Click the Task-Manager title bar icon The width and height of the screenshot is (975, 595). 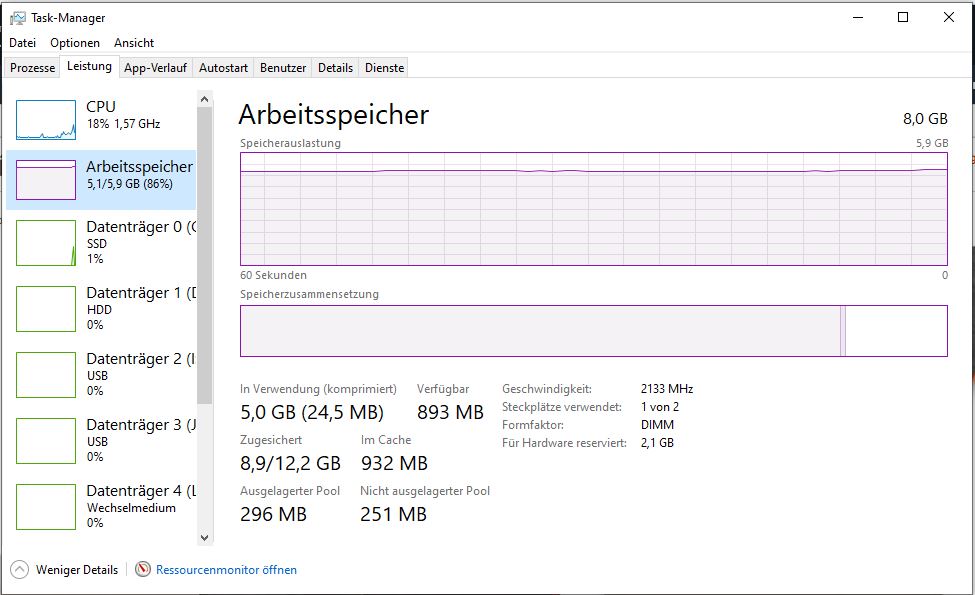tap(17, 17)
